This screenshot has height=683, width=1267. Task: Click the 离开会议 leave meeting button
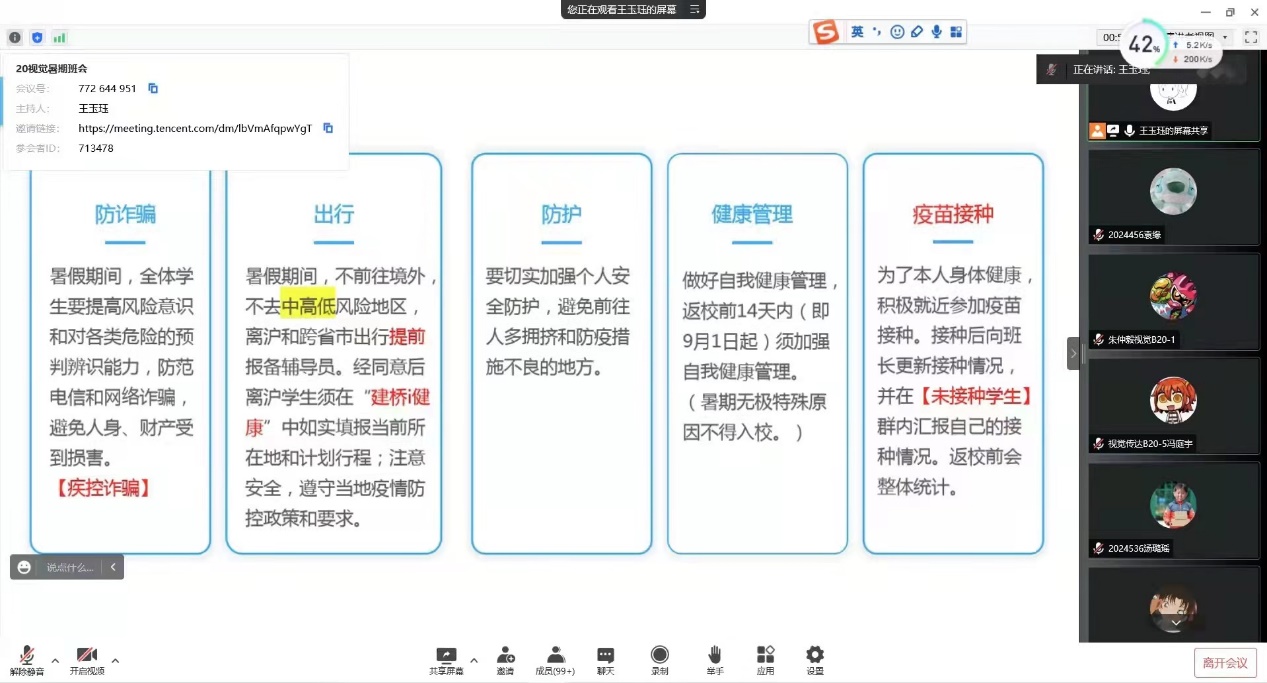coord(1224,662)
